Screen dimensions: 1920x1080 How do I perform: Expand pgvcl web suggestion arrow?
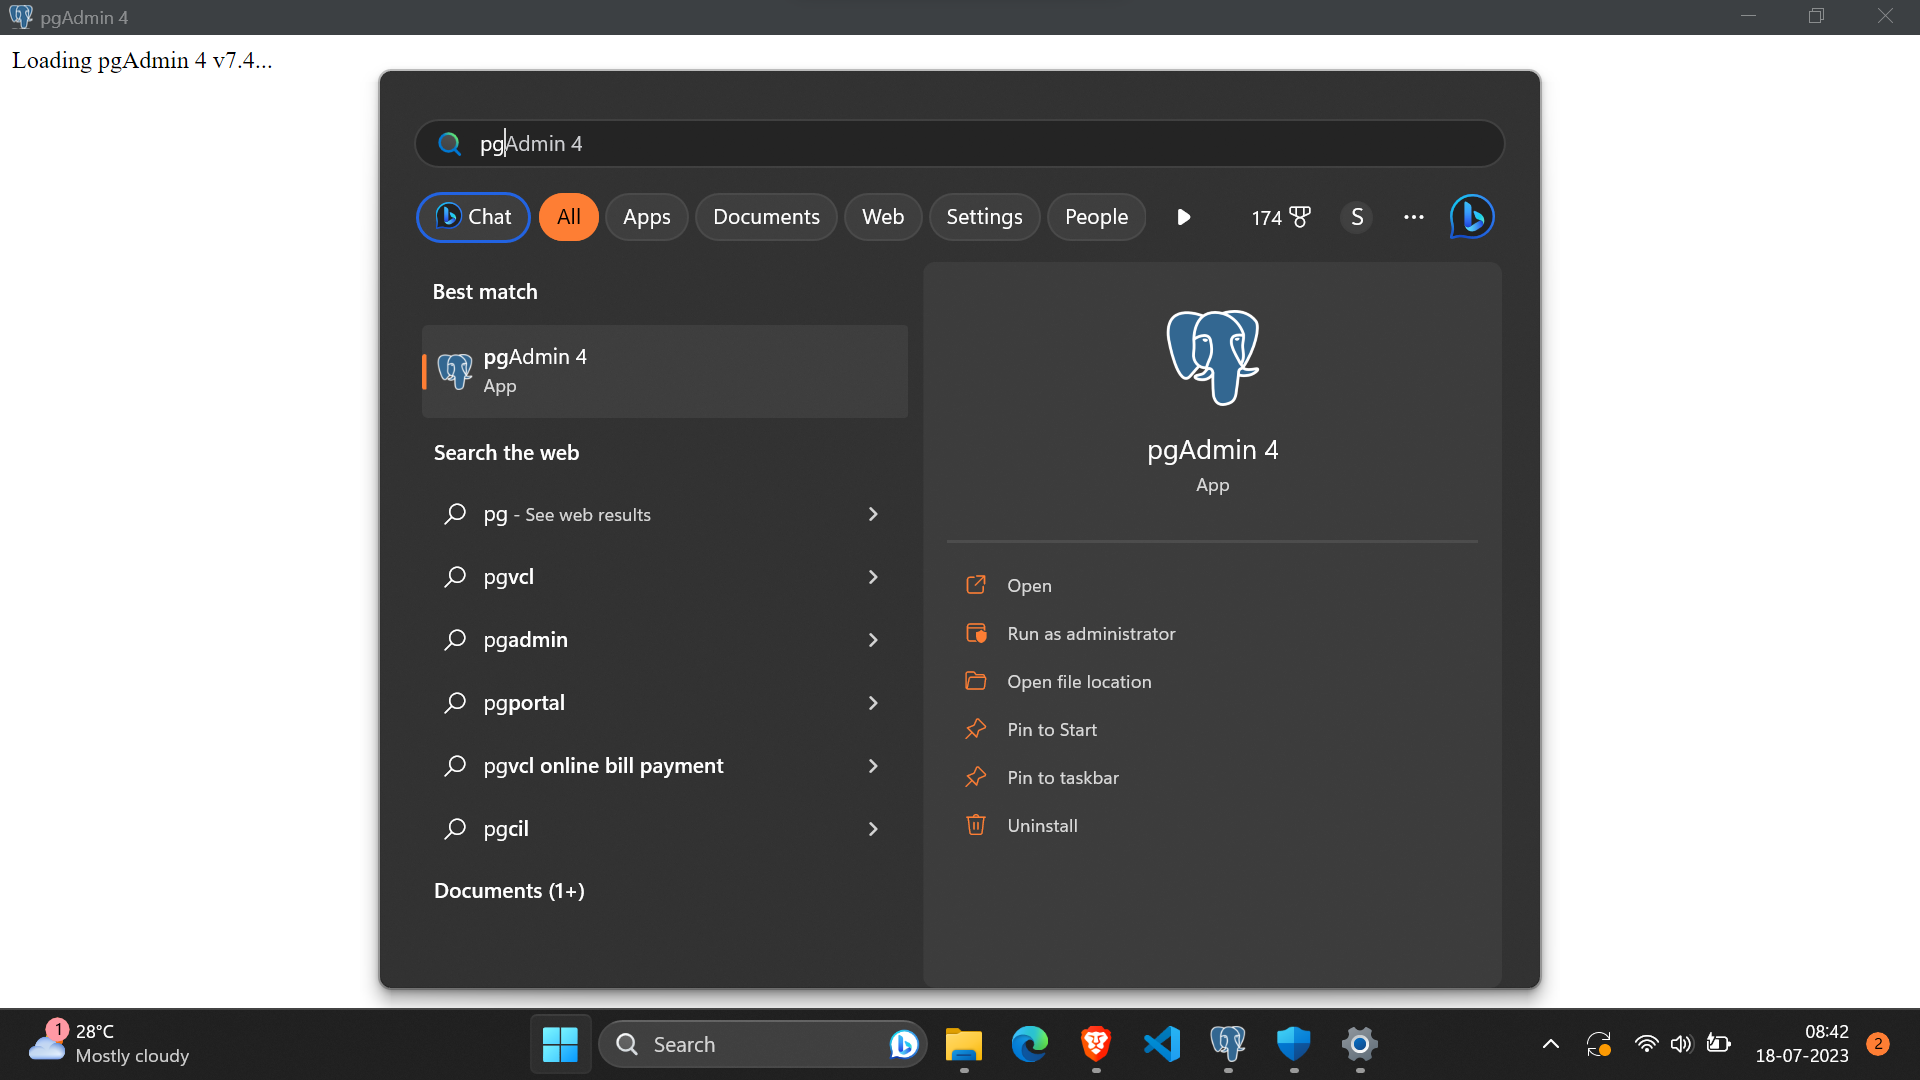(873, 577)
